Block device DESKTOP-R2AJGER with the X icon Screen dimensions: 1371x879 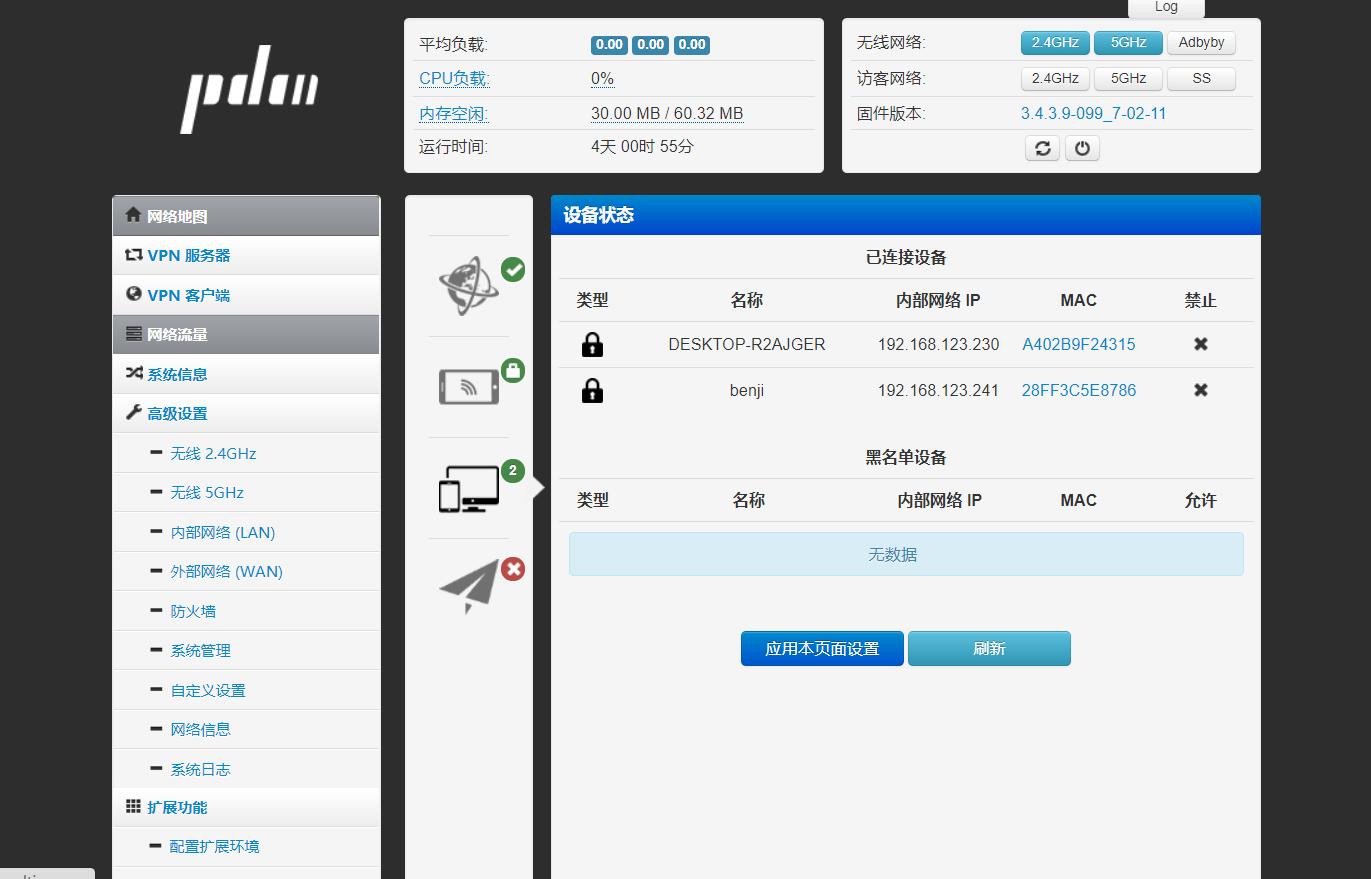(1201, 344)
